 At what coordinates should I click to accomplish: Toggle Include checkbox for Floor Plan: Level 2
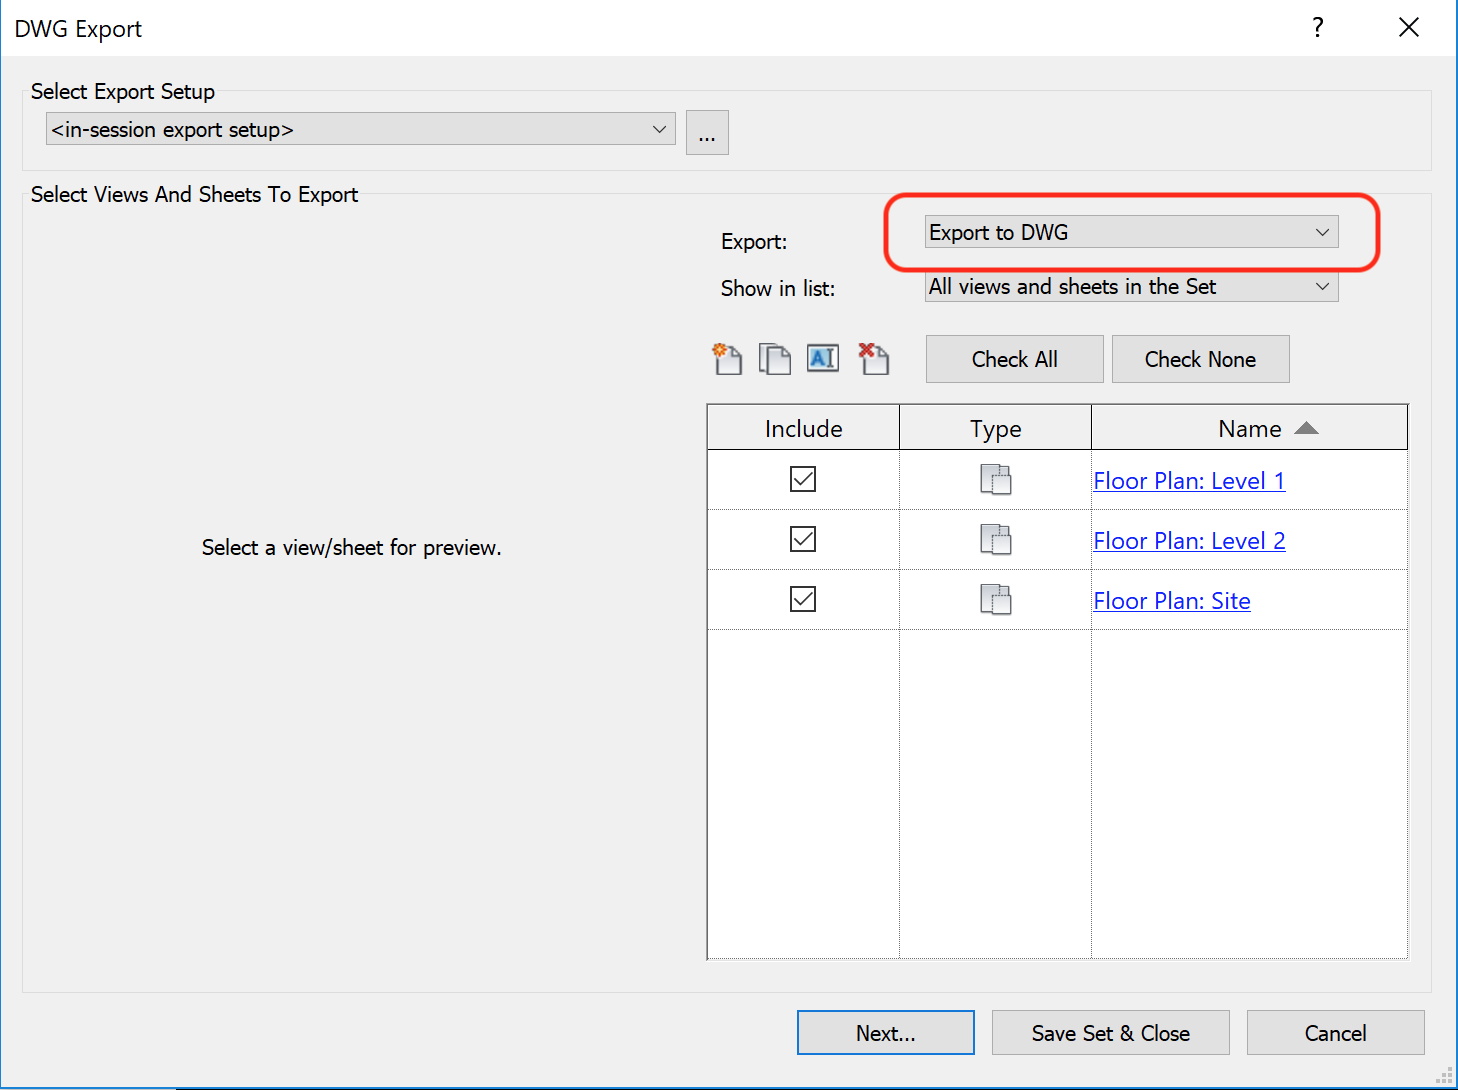coord(803,540)
